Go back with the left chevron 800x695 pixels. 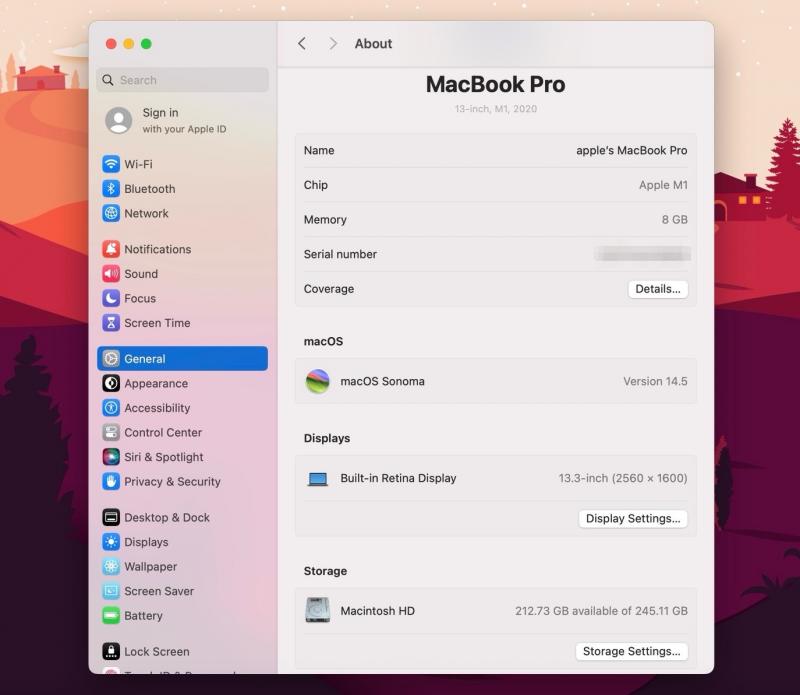coord(302,44)
